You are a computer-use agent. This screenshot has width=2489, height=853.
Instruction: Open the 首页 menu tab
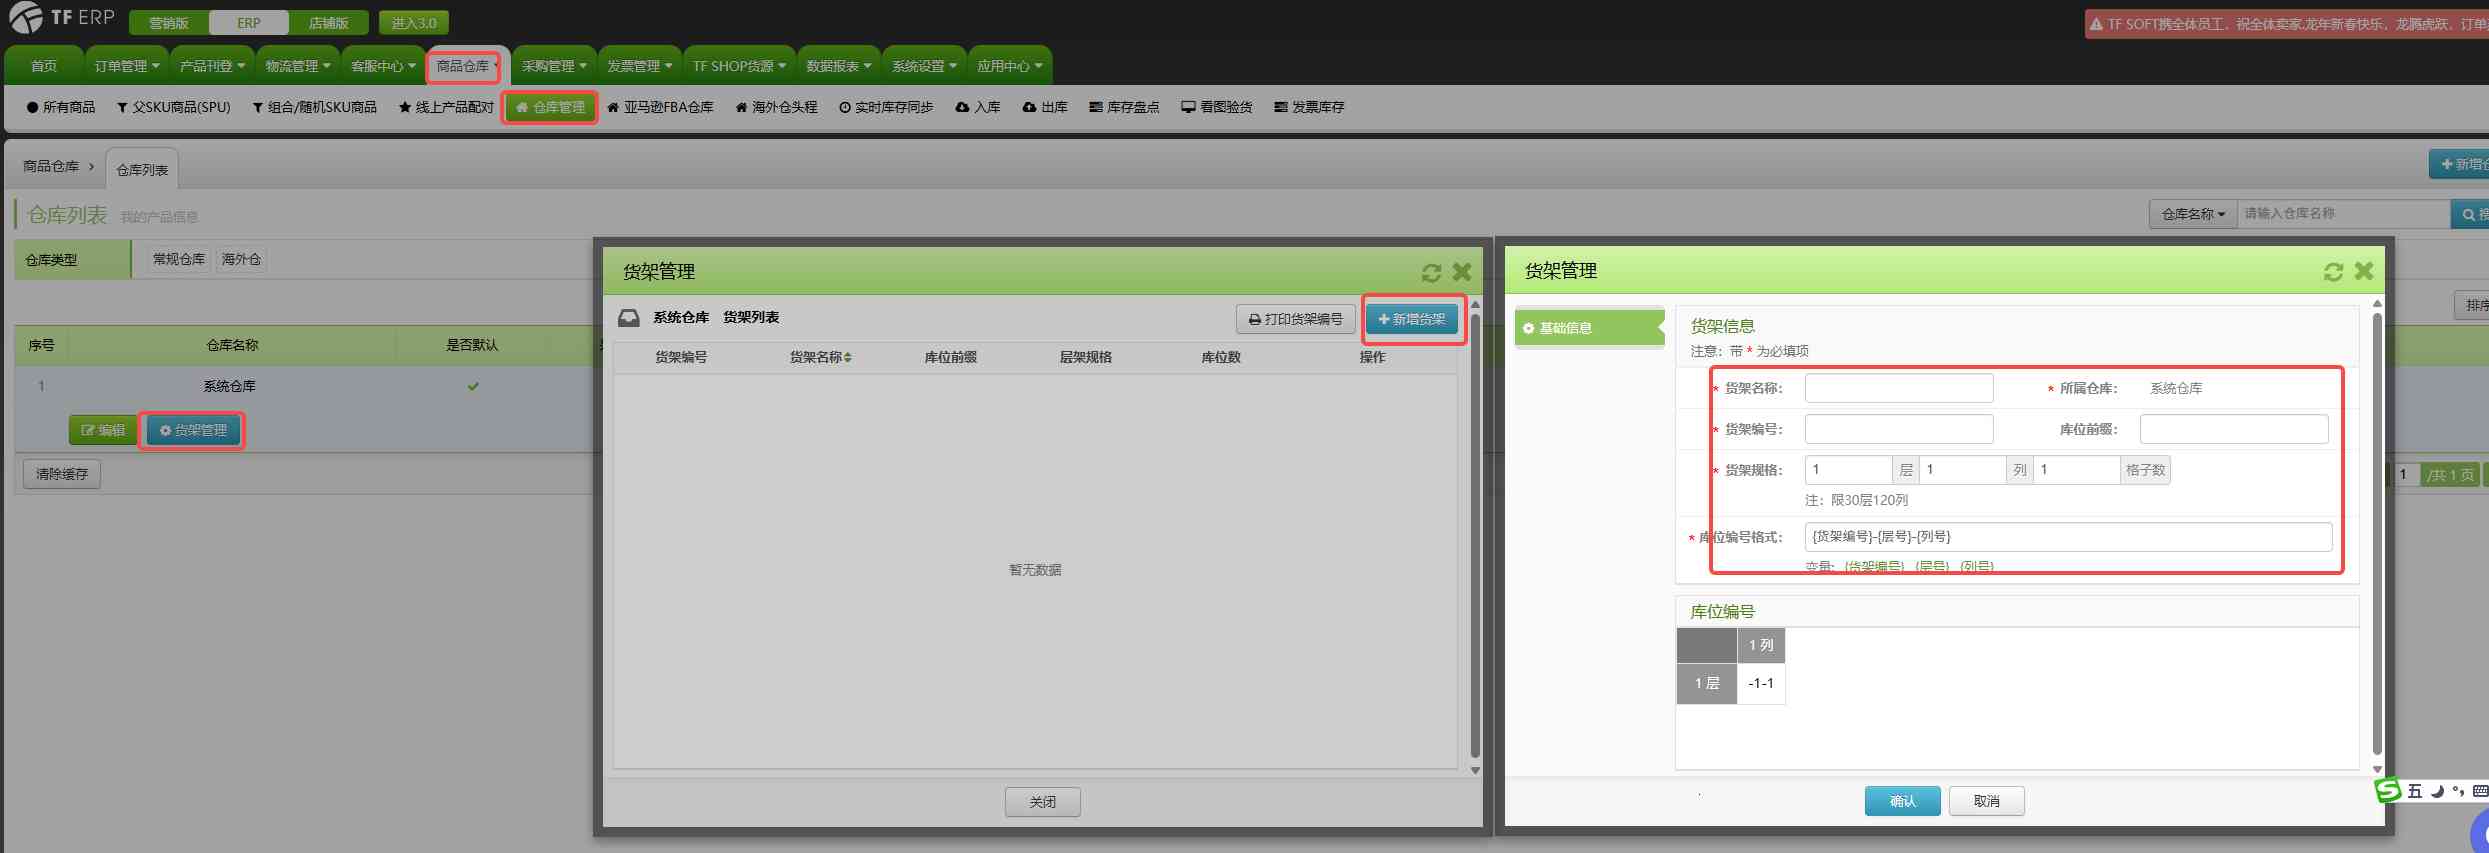[x=44, y=66]
